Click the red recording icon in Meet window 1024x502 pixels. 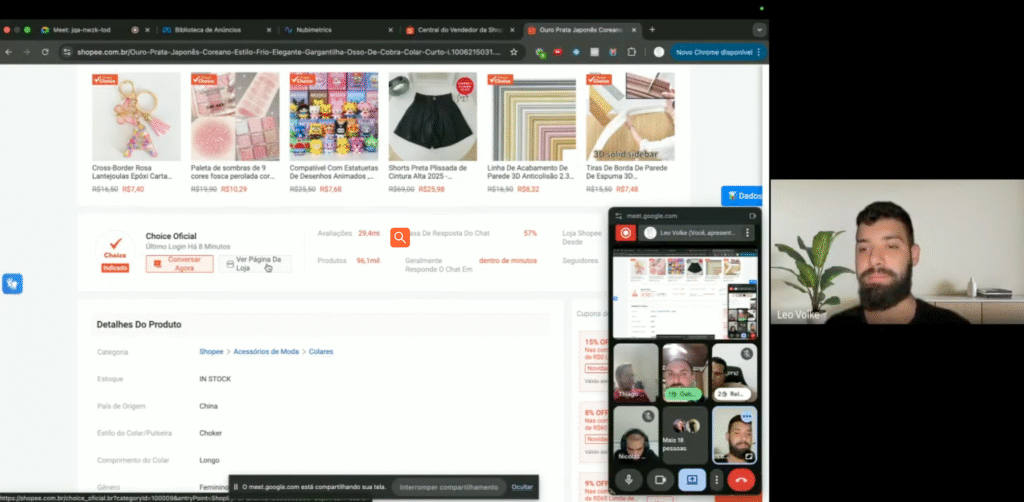pyautogui.click(x=625, y=232)
